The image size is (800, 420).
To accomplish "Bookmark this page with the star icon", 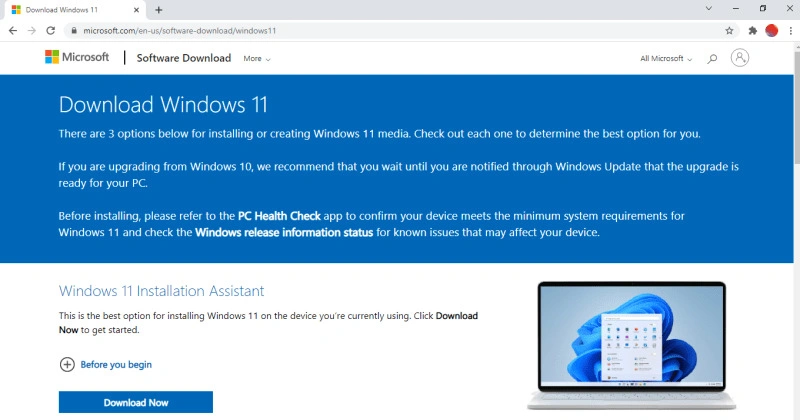I will tap(729, 31).
